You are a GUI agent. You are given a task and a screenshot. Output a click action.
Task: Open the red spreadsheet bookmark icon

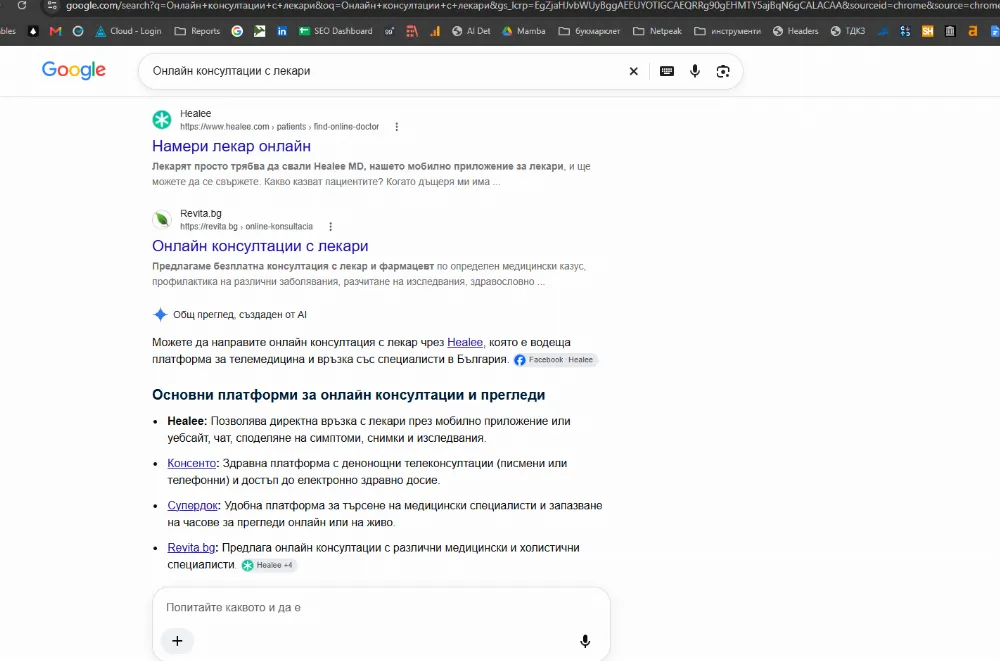(x=412, y=31)
